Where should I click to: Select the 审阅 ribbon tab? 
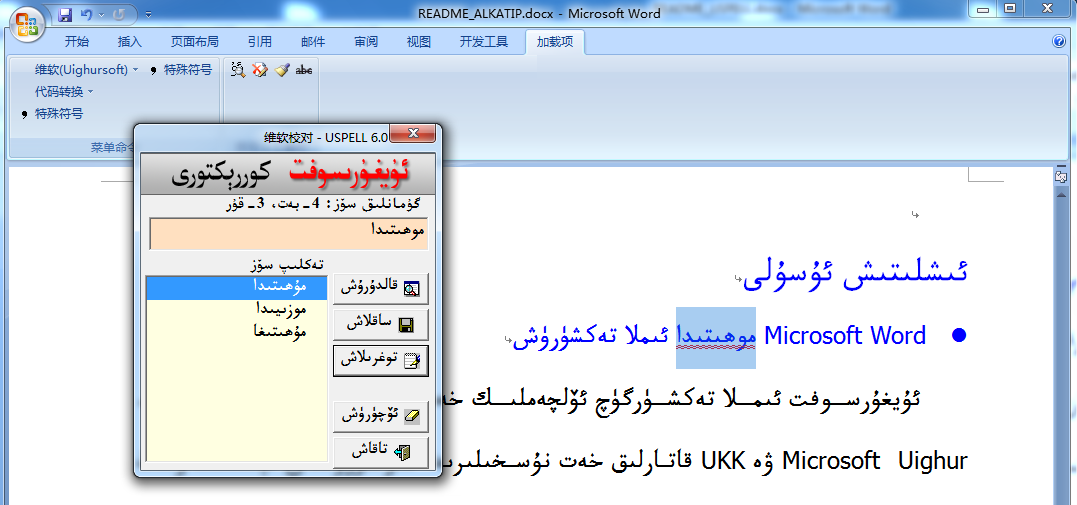(366, 42)
